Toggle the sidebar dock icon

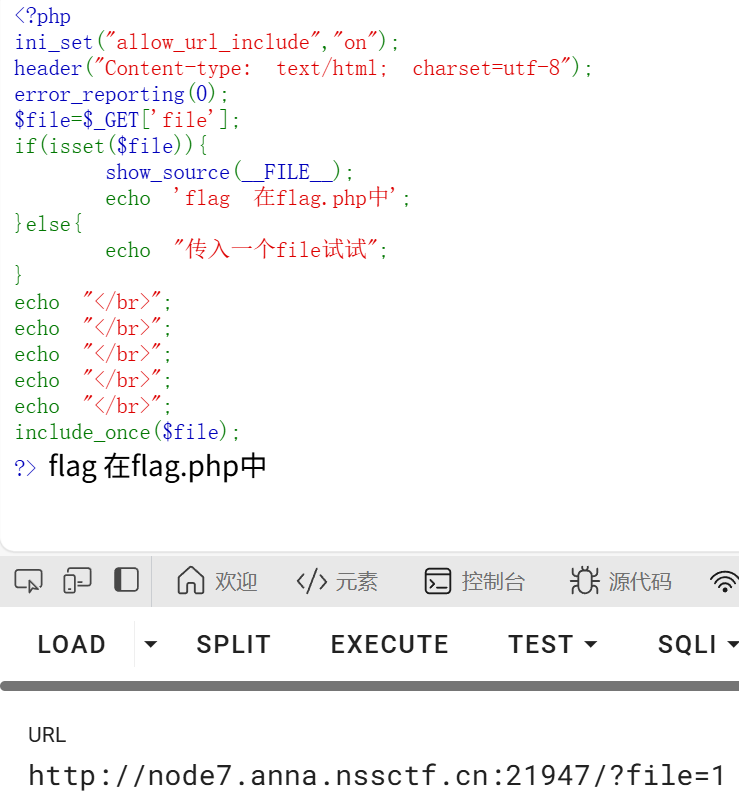click(126, 580)
